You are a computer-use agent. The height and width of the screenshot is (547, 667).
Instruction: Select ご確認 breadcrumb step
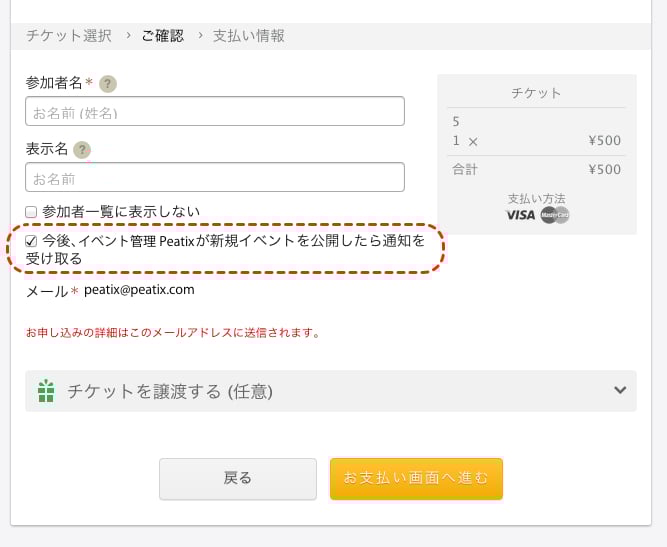pyautogui.click(x=162, y=36)
